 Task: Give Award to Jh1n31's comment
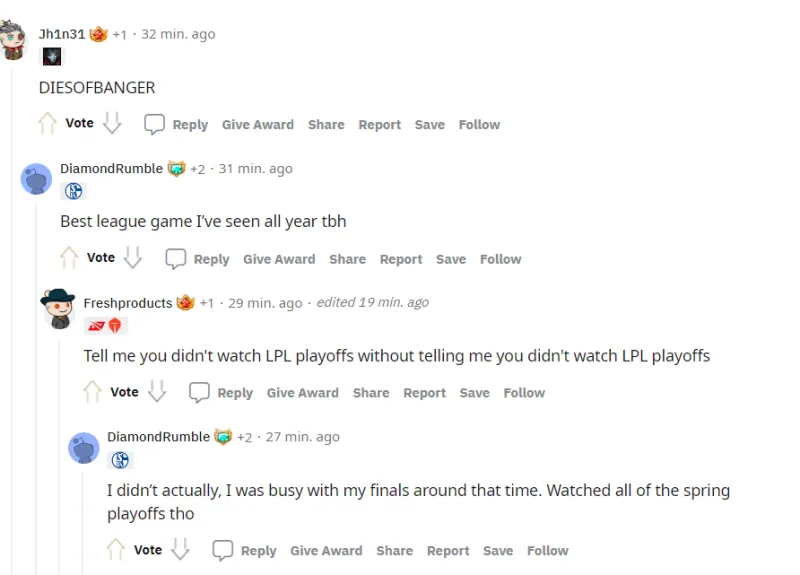[x=257, y=125]
